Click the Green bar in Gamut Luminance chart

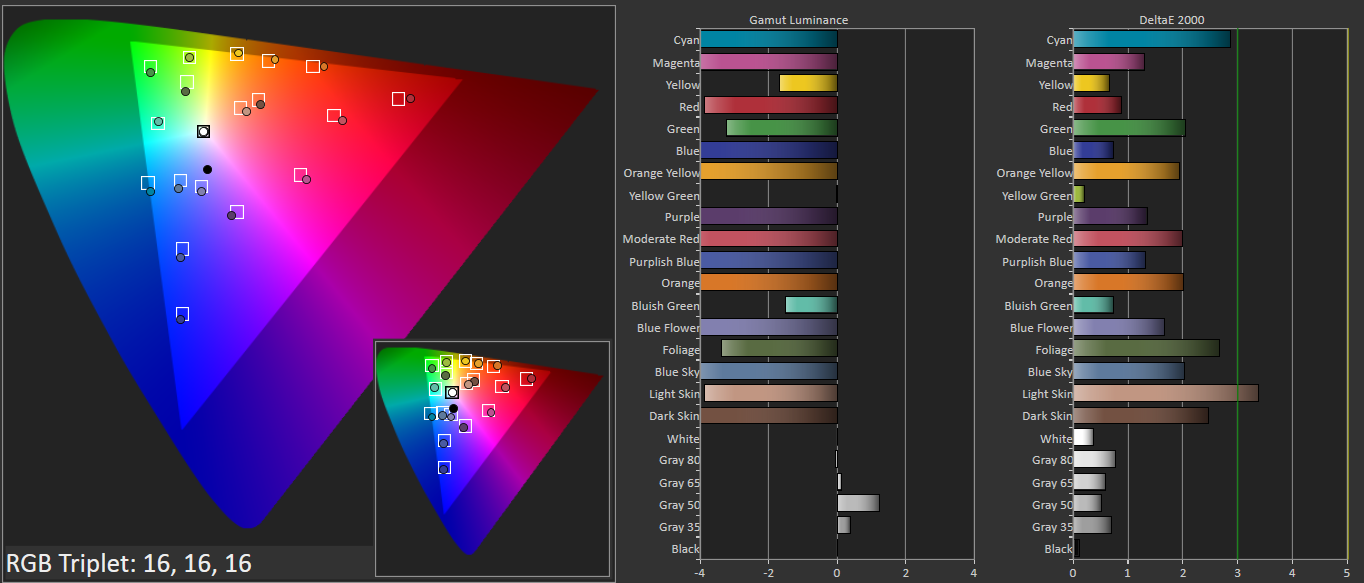pyautogui.click(x=782, y=128)
